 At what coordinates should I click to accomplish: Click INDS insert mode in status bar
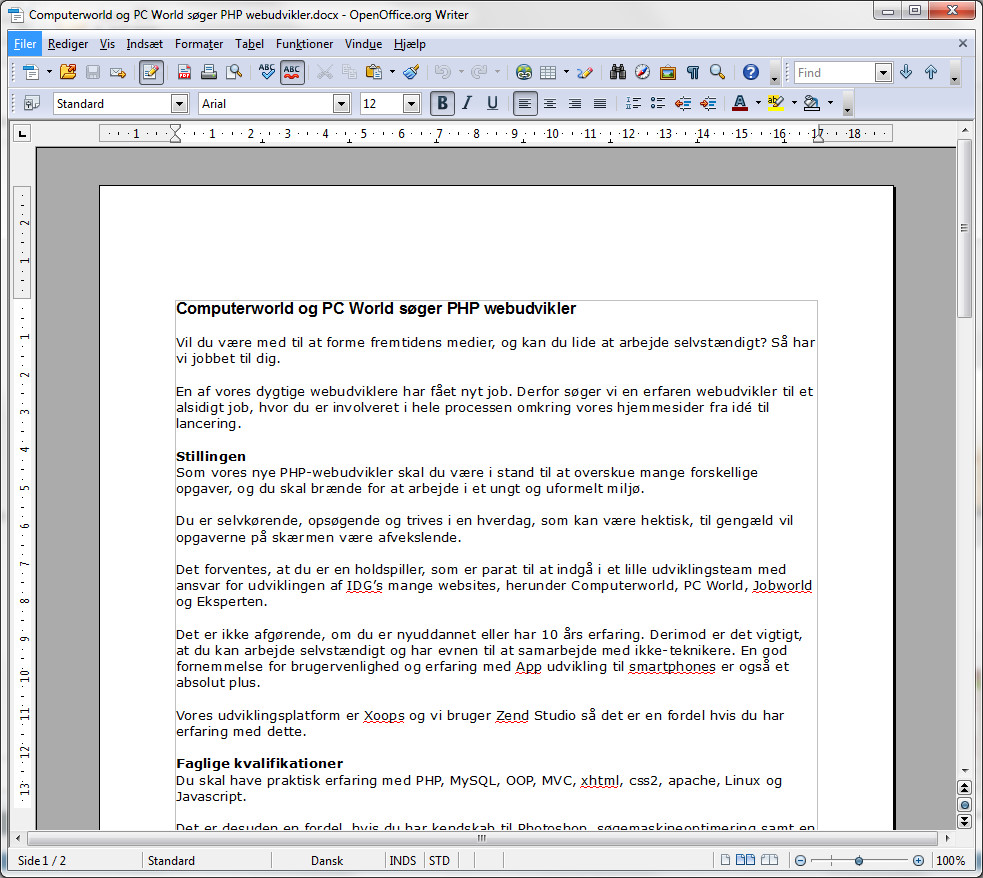[403, 860]
